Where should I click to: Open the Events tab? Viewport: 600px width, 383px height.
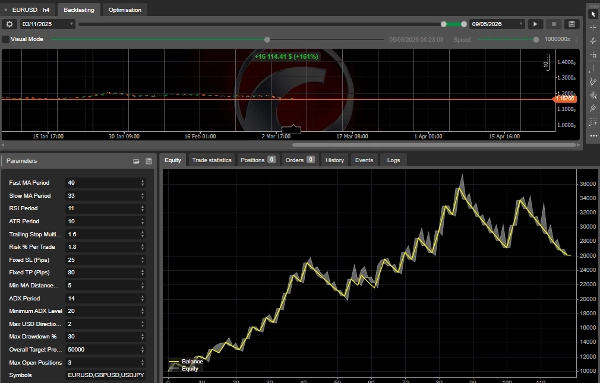(364, 160)
